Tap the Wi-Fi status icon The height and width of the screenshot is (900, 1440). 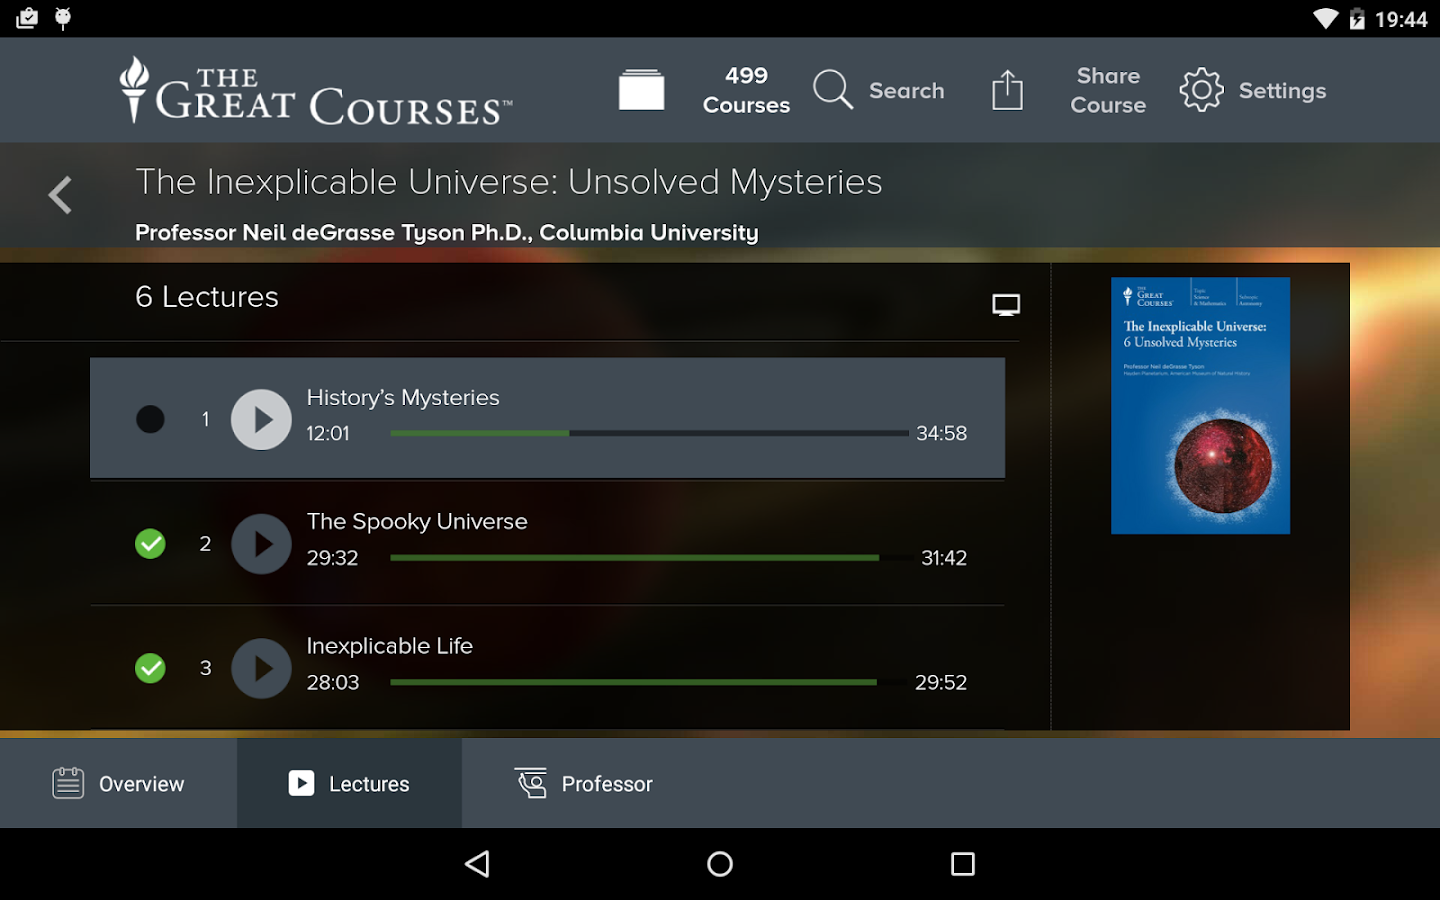click(x=1326, y=19)
